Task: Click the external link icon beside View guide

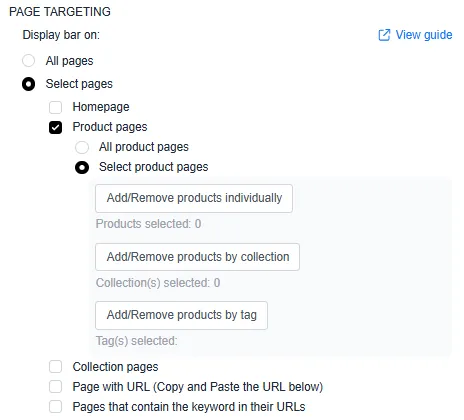Action: click(x=384, y=35)
